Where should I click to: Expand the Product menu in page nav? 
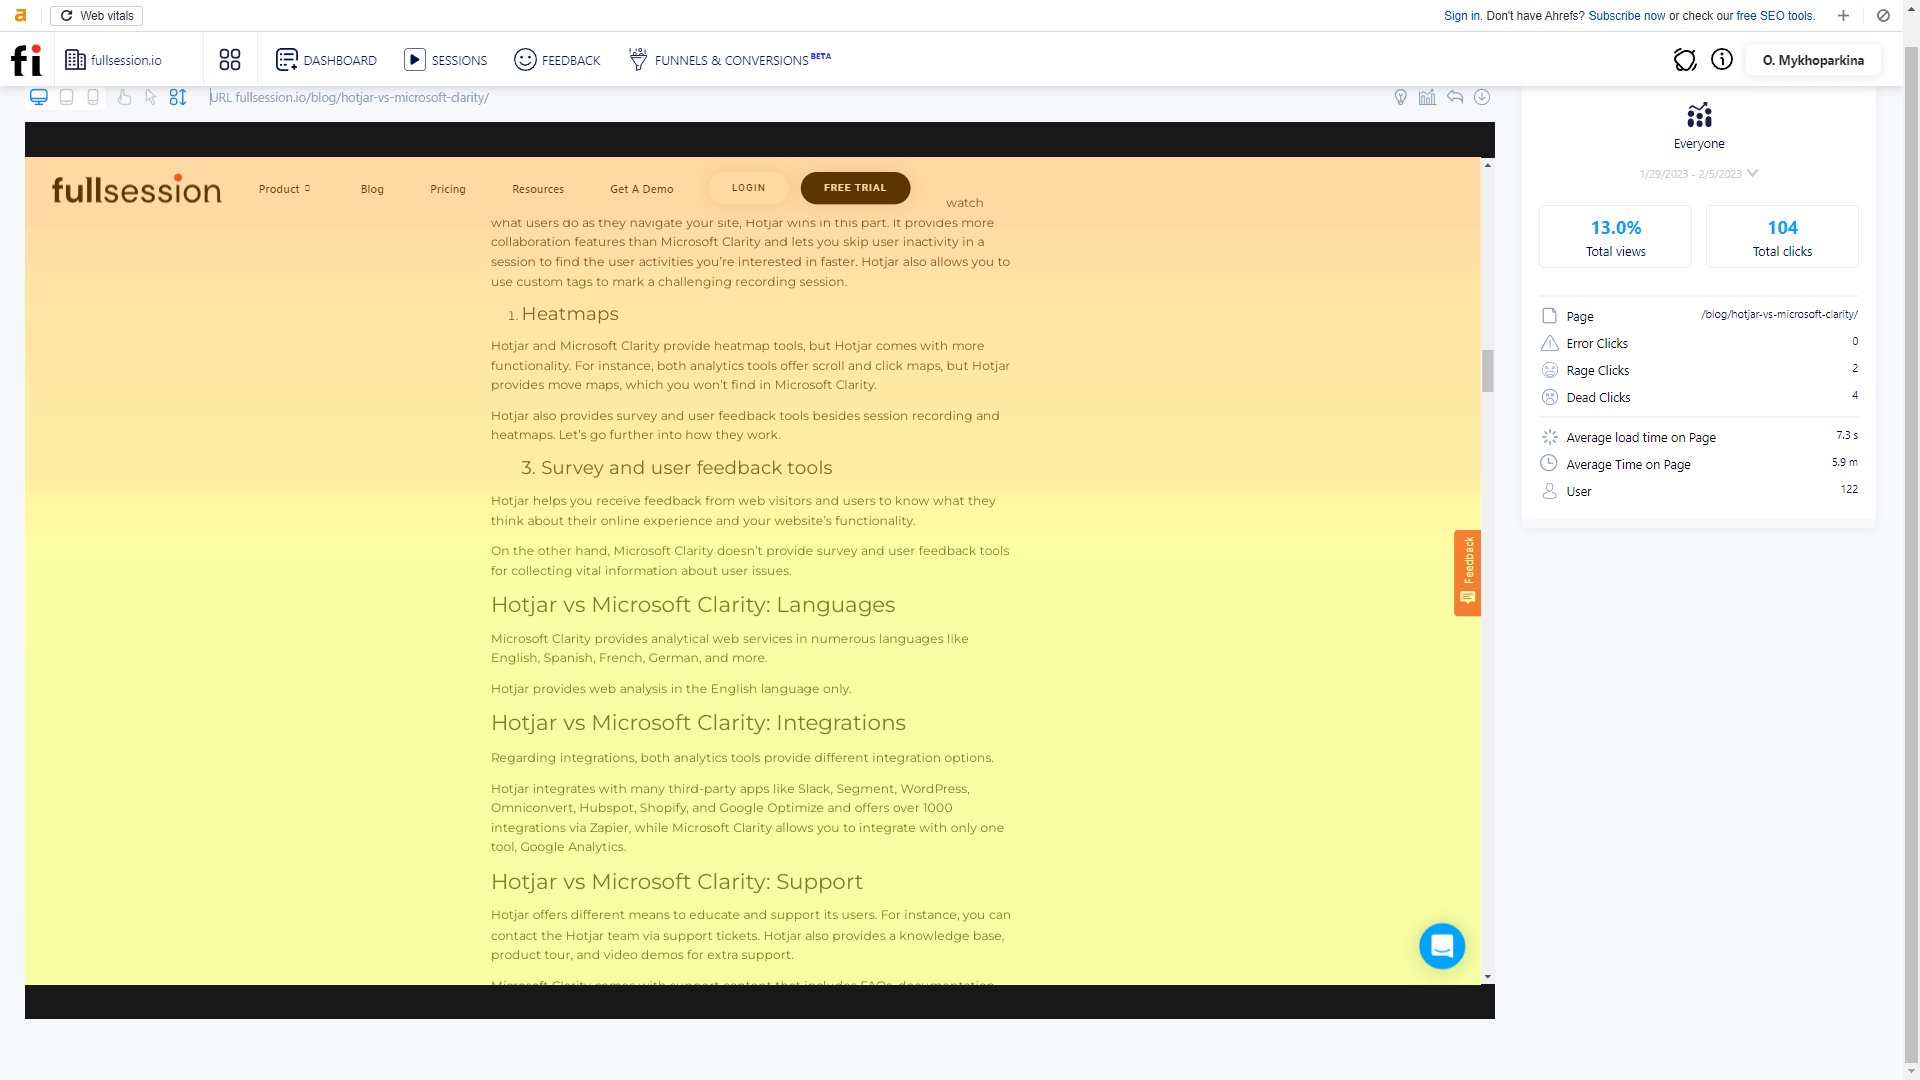pyautogui.click(x=284, y=189)
